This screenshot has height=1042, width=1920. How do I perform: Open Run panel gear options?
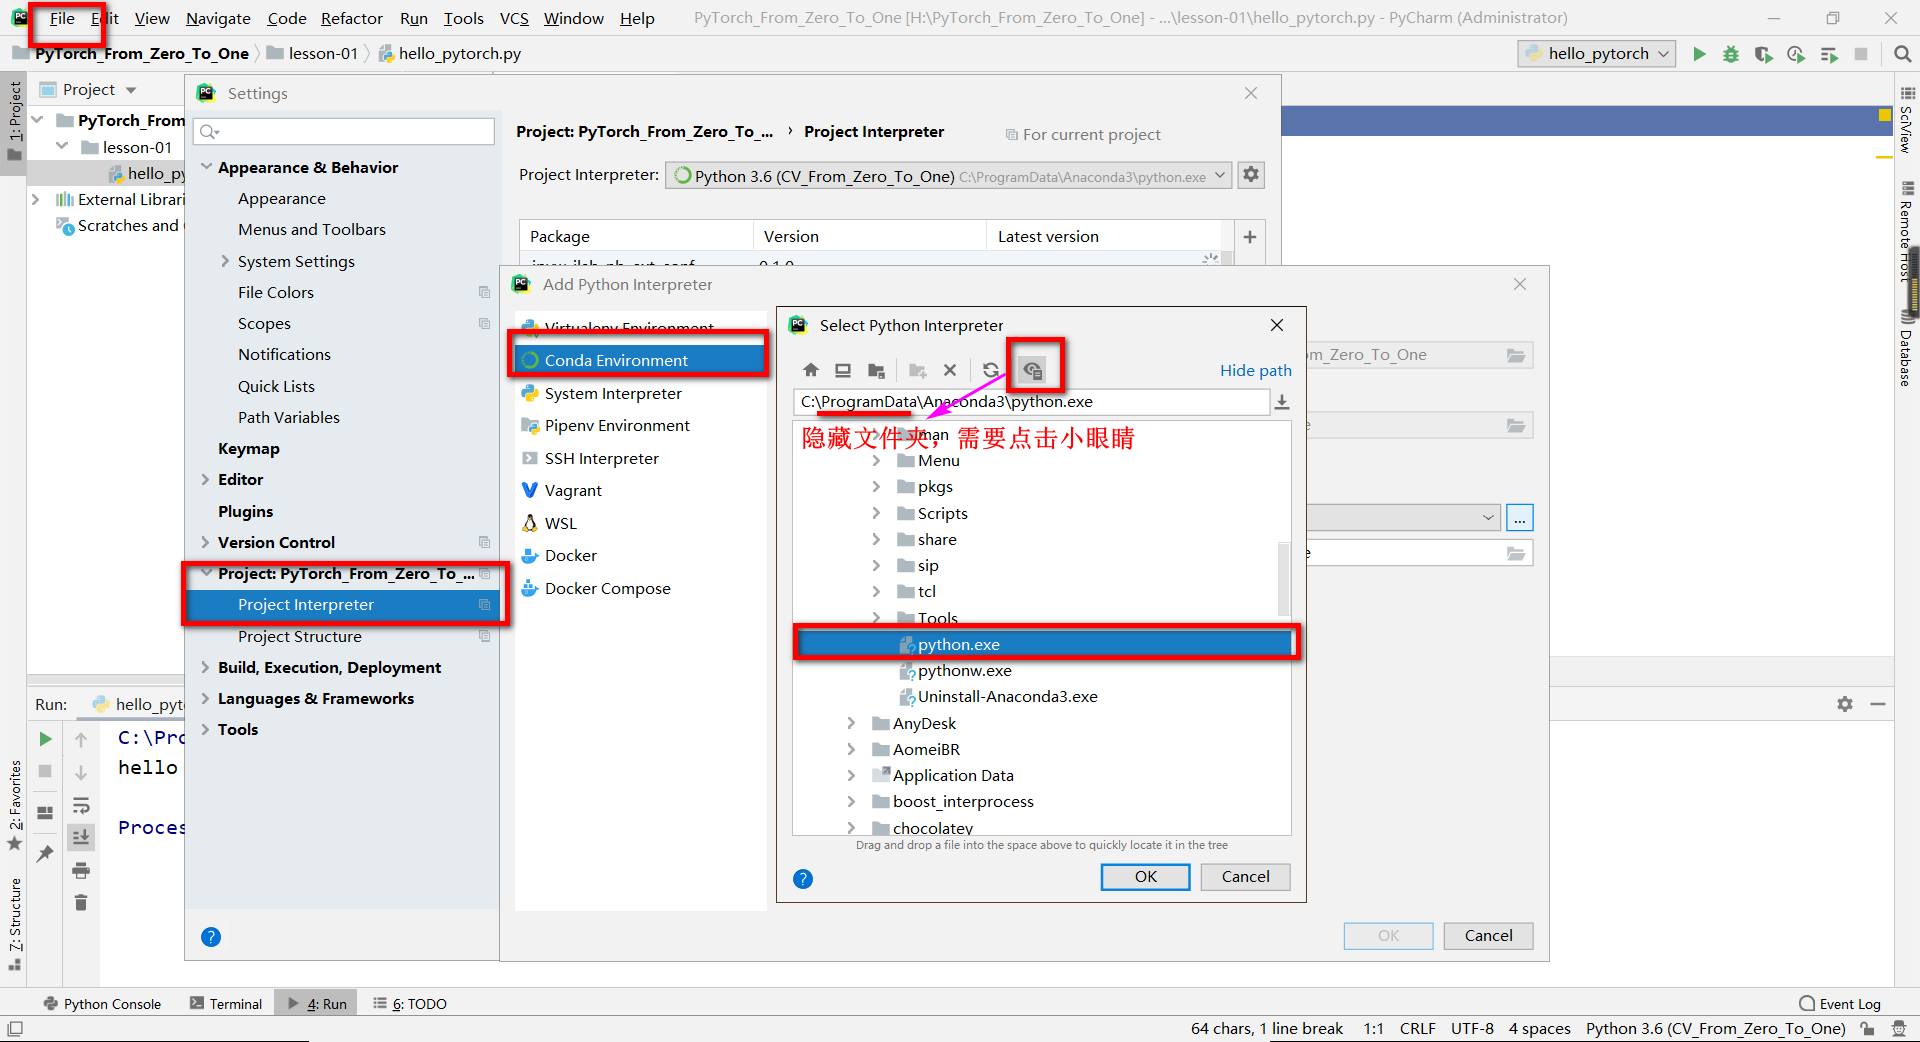(1845, 704)
